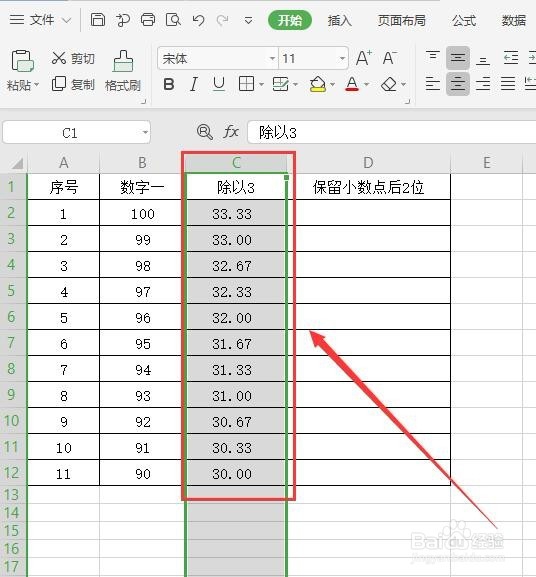Click the decrease indent icon
This screenshot has width=536, height=577.
[511, 58]
